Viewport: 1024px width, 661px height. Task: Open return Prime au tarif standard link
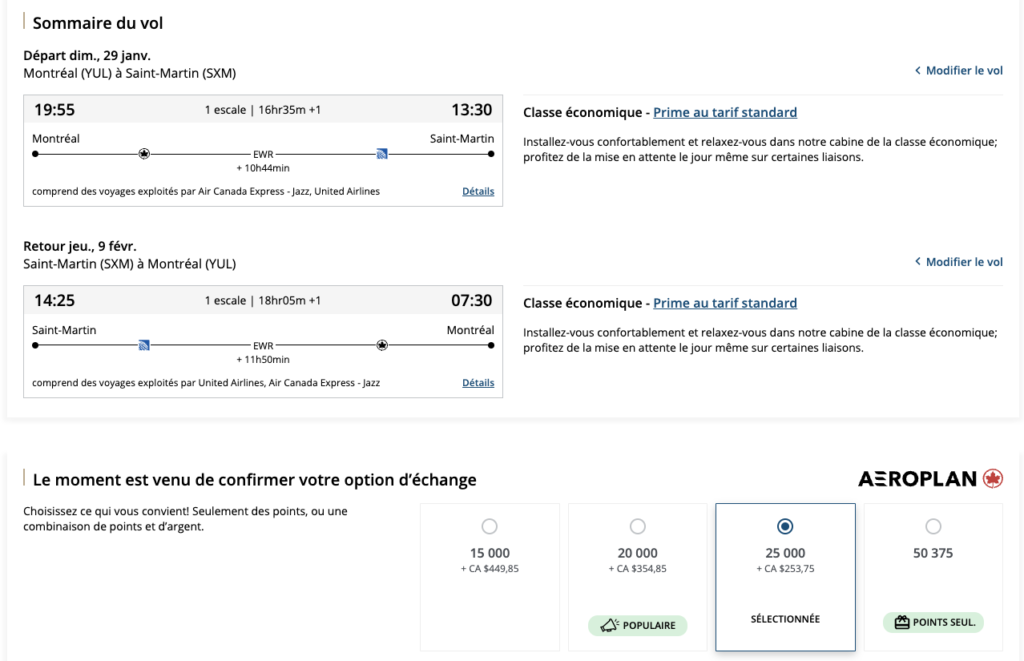(725, 303)
